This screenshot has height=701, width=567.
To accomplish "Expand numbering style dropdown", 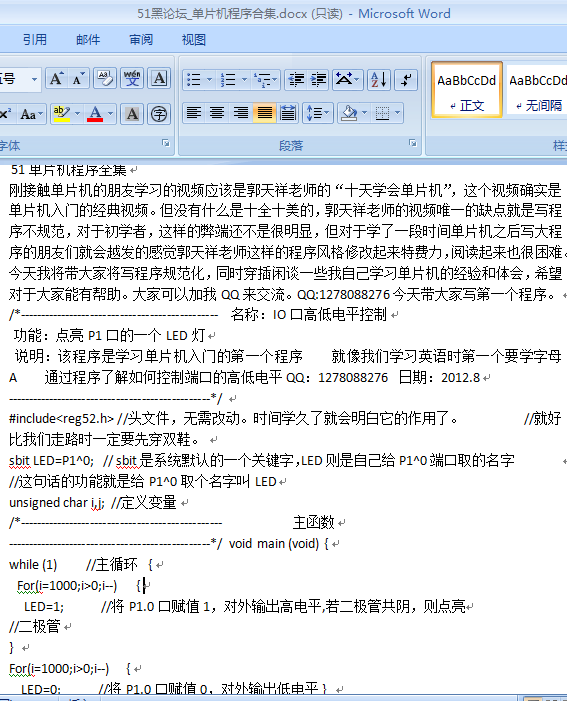I will (244, 80).
